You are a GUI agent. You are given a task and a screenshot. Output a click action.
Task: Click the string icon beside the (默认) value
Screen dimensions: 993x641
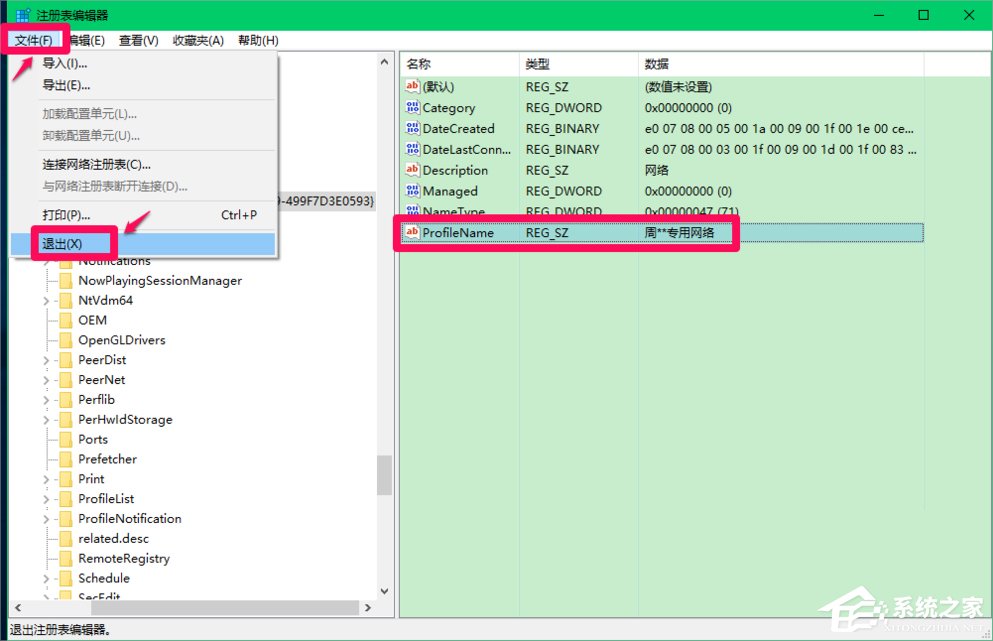point(412,87)
